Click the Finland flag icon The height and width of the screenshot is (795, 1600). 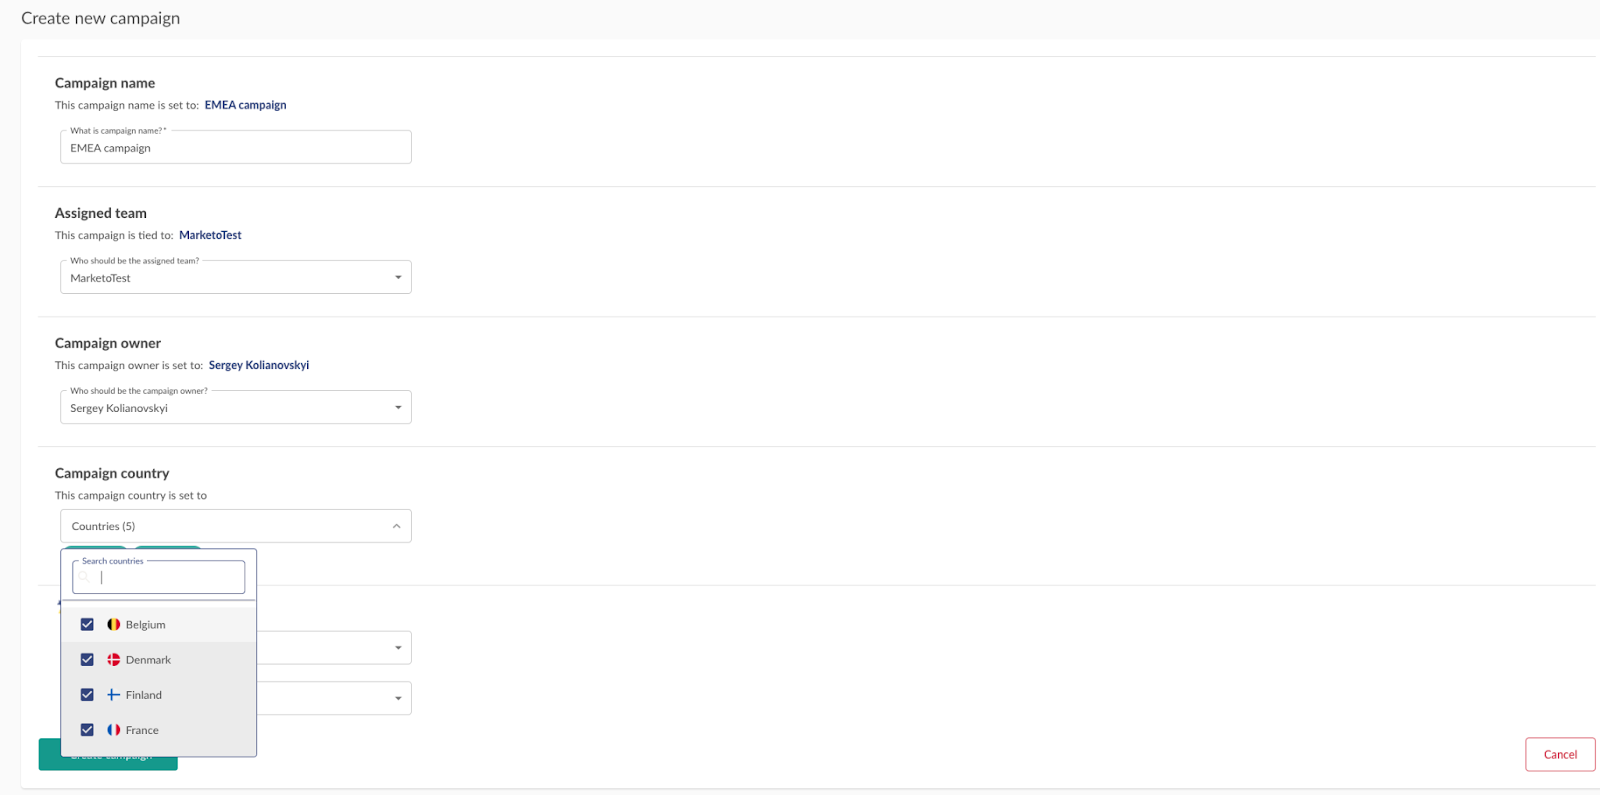114,695
